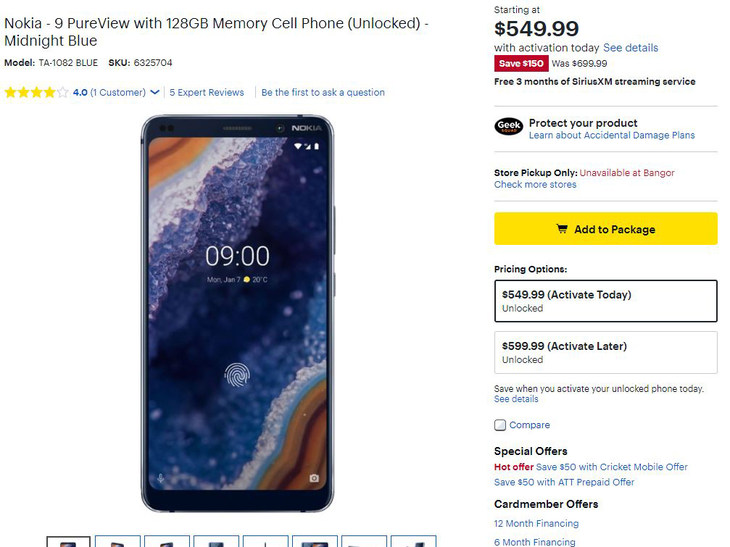
Task: Click Be the first to ask a question
Action: tap(323, 92)
